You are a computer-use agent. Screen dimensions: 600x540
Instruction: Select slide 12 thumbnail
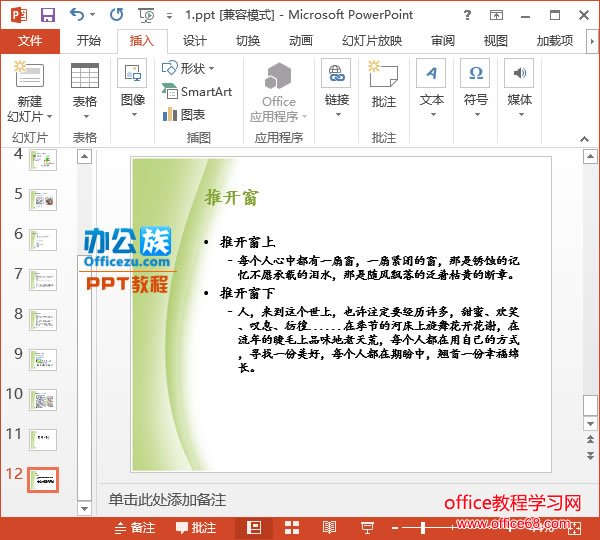point(43,480)
